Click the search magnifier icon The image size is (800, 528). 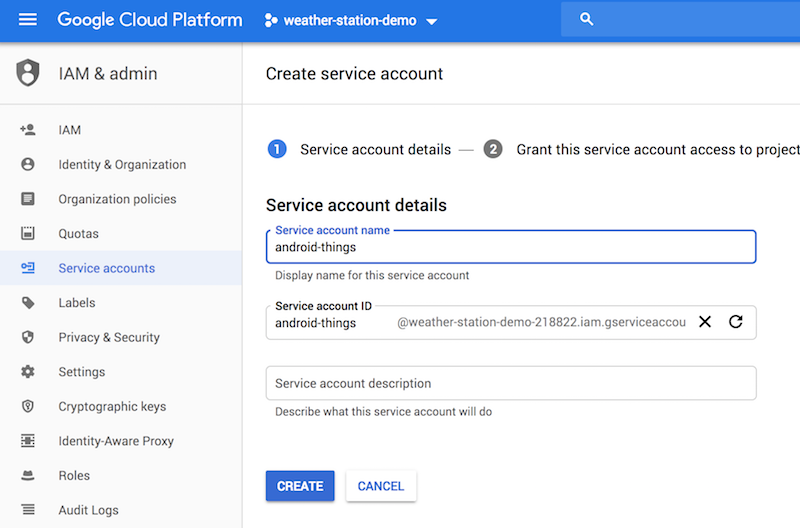(x=587, y=20)
